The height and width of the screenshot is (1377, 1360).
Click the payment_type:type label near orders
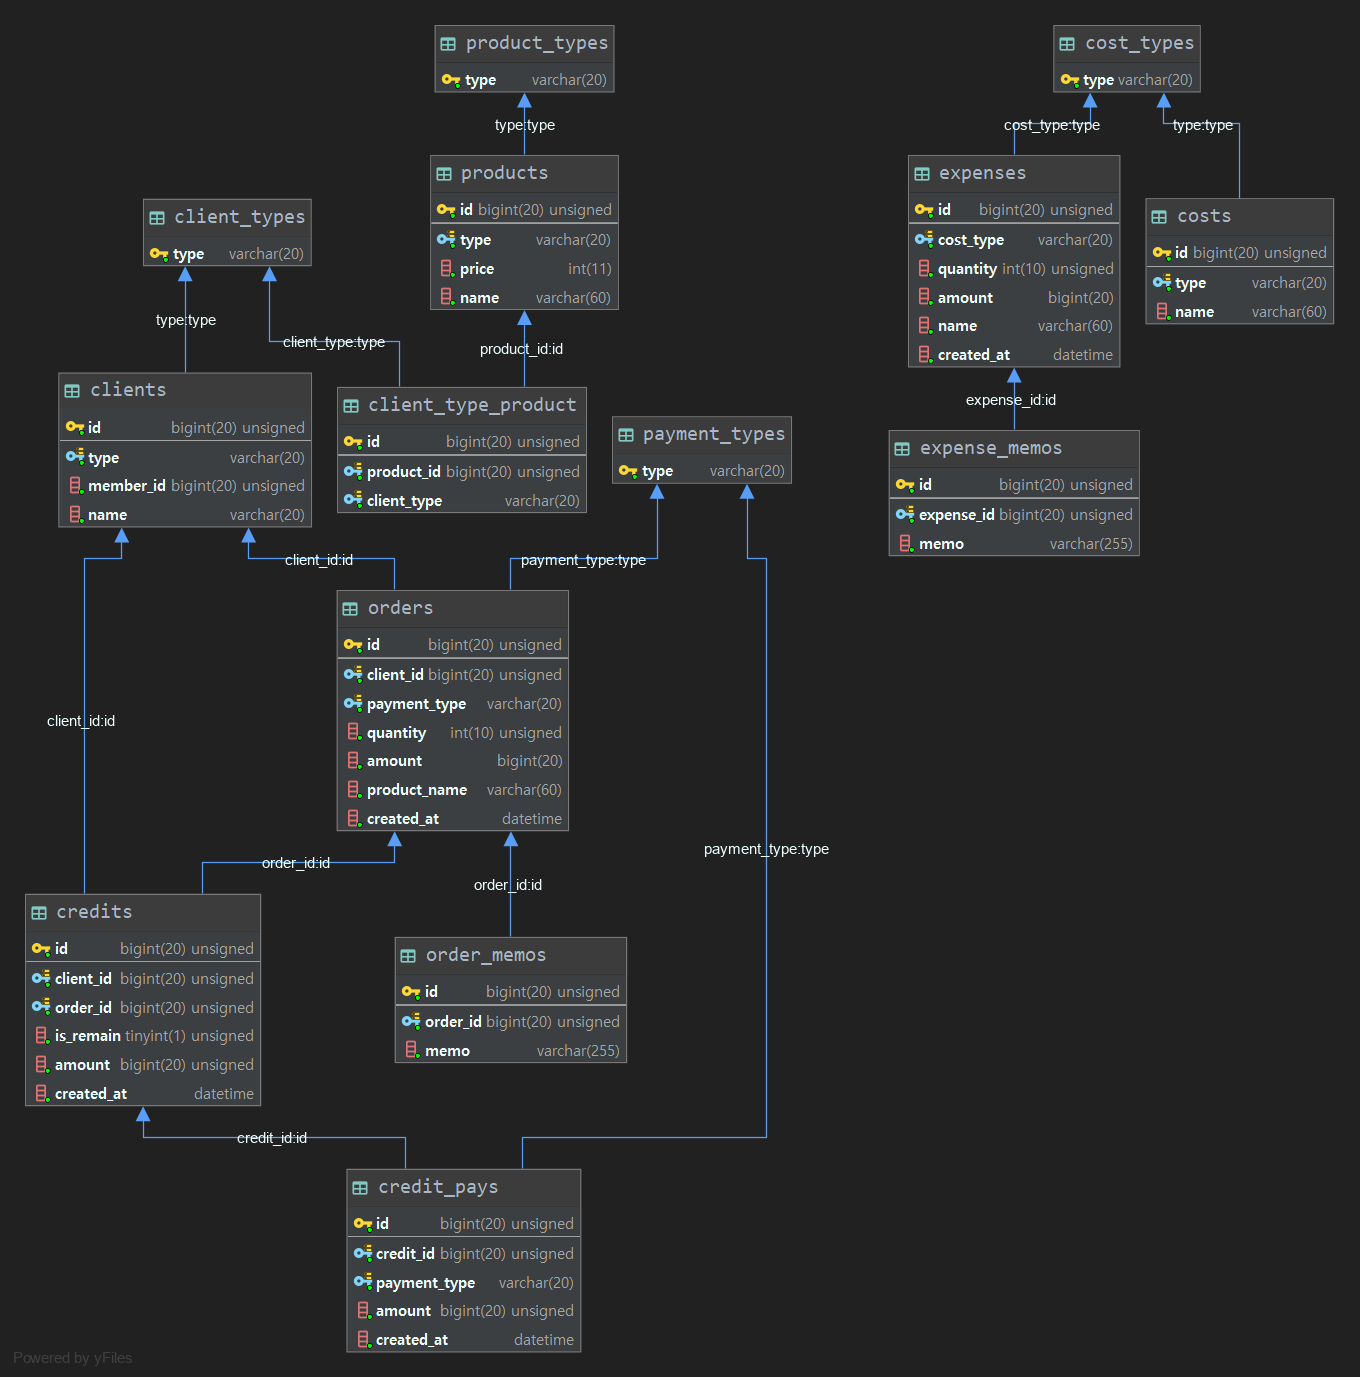(x=583, y=560)
